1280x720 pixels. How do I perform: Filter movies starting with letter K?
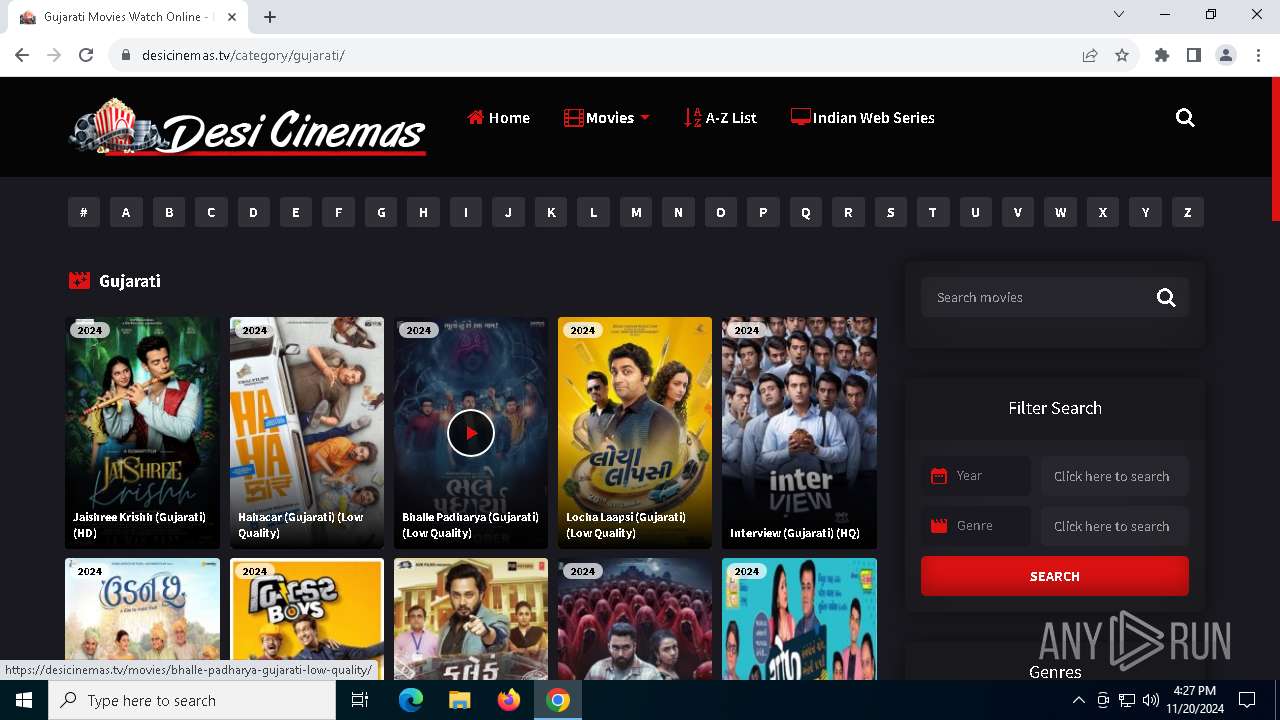click(x=551, y=212)
